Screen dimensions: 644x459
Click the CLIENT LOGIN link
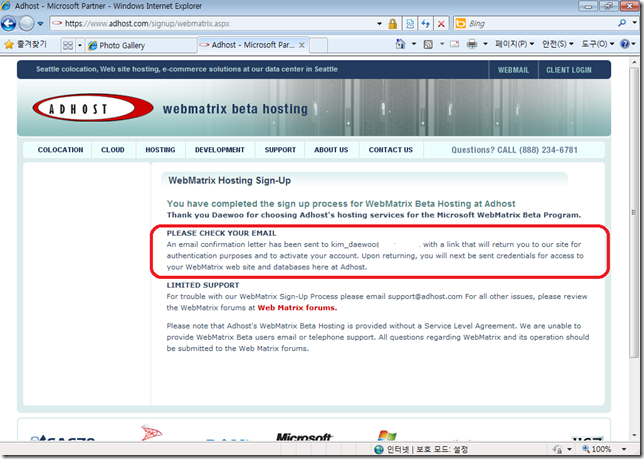569,70
